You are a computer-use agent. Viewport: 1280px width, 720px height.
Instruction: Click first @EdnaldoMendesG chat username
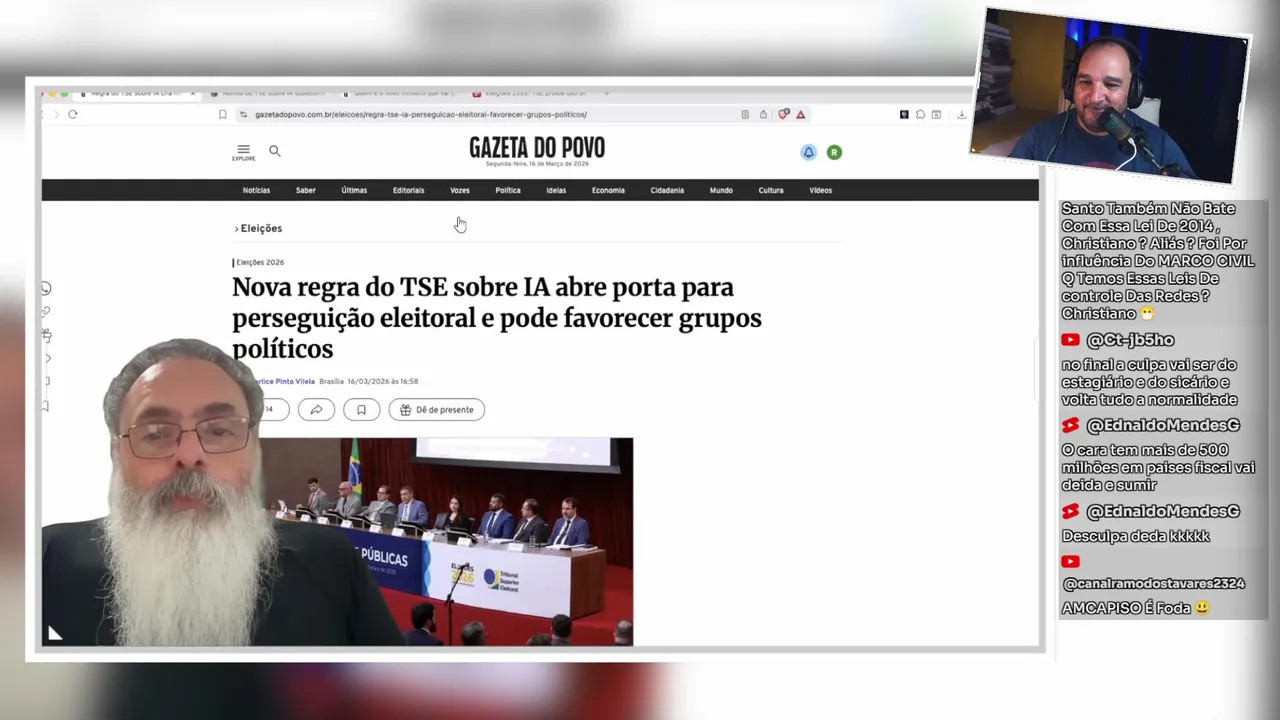(1163, 425)
